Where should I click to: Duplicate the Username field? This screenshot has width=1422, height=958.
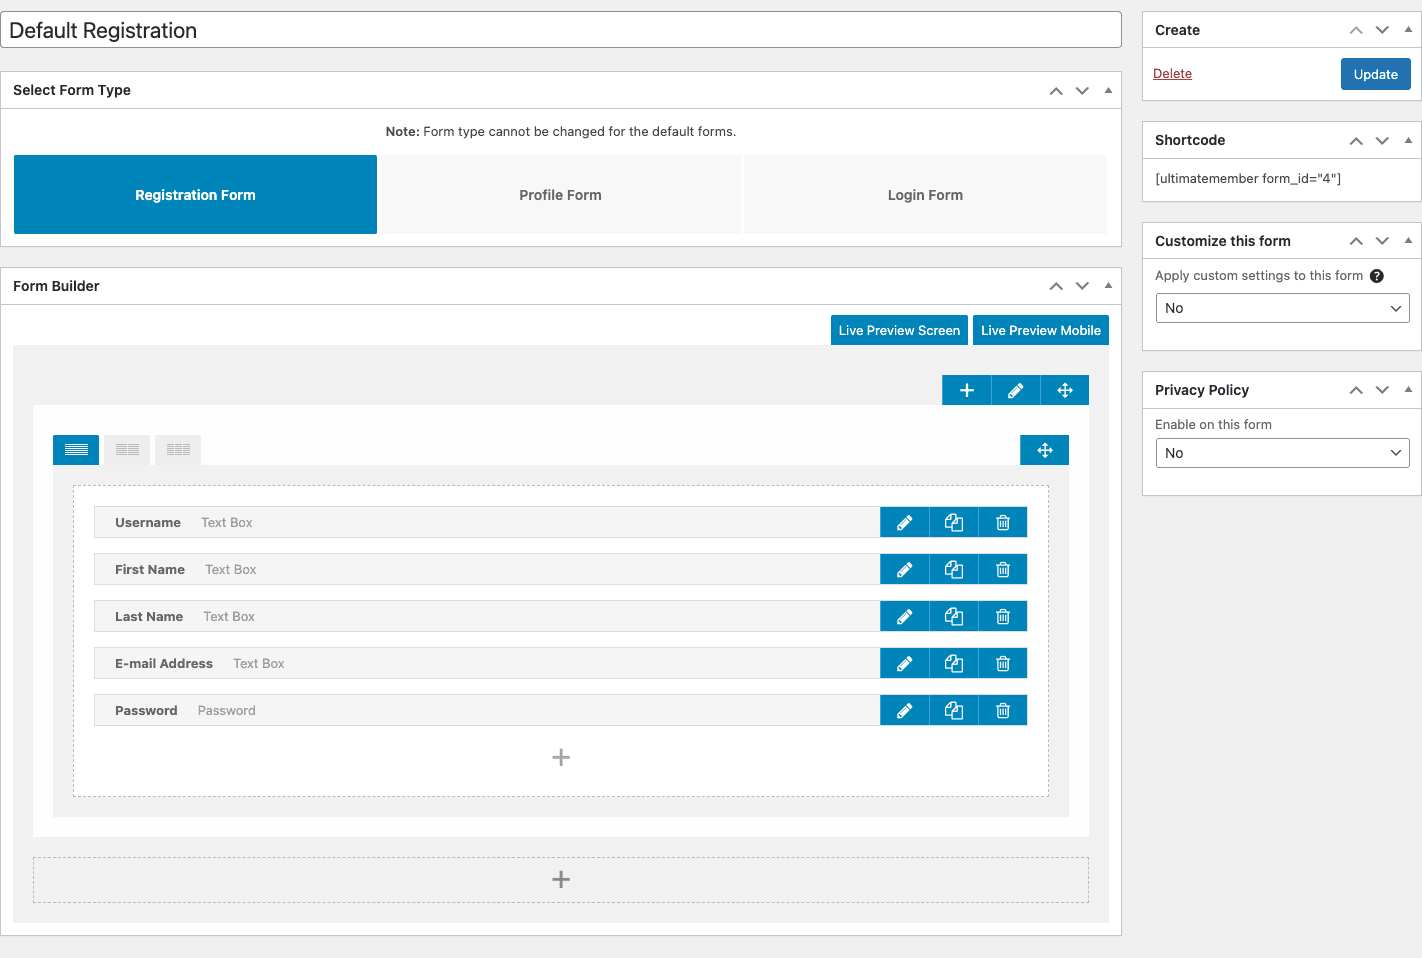[x=954, y=522]
